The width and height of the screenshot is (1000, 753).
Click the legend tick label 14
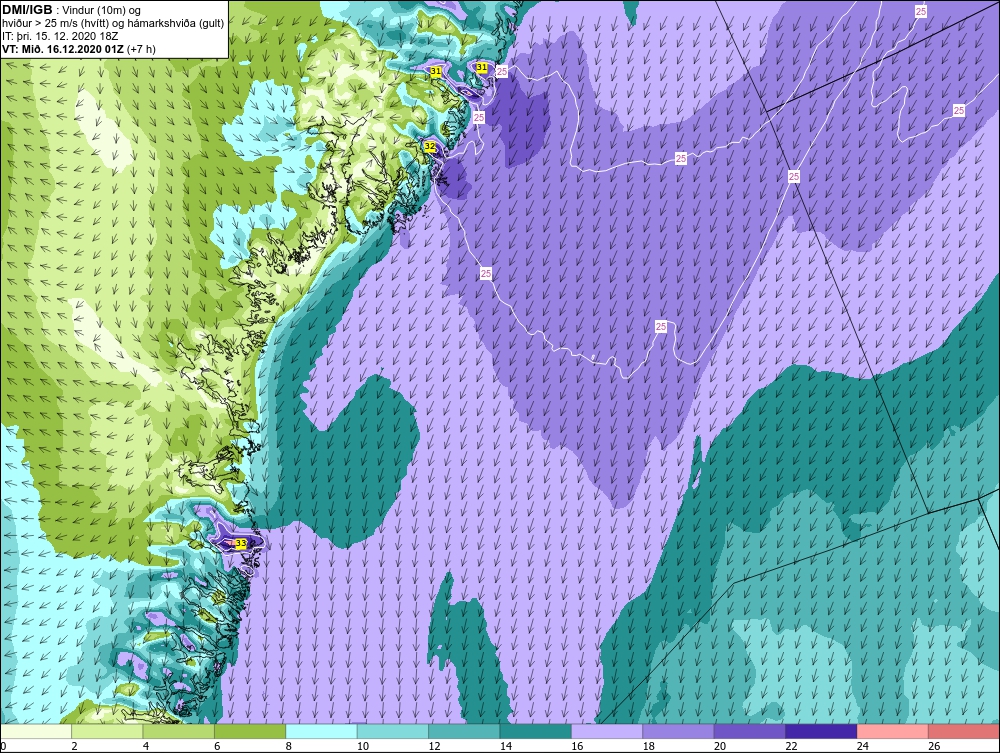506,746
